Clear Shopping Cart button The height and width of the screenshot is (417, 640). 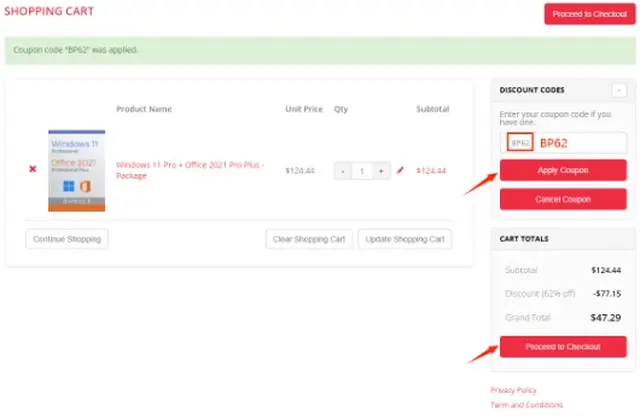(x=309, y=239)
